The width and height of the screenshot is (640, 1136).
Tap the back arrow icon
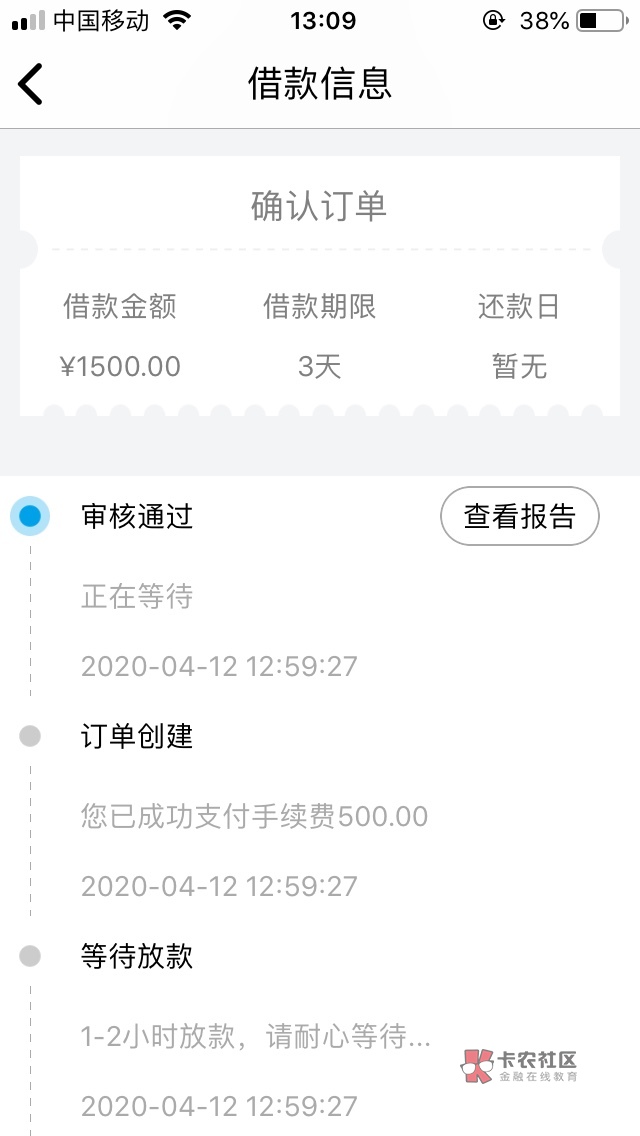pos(31,84)
